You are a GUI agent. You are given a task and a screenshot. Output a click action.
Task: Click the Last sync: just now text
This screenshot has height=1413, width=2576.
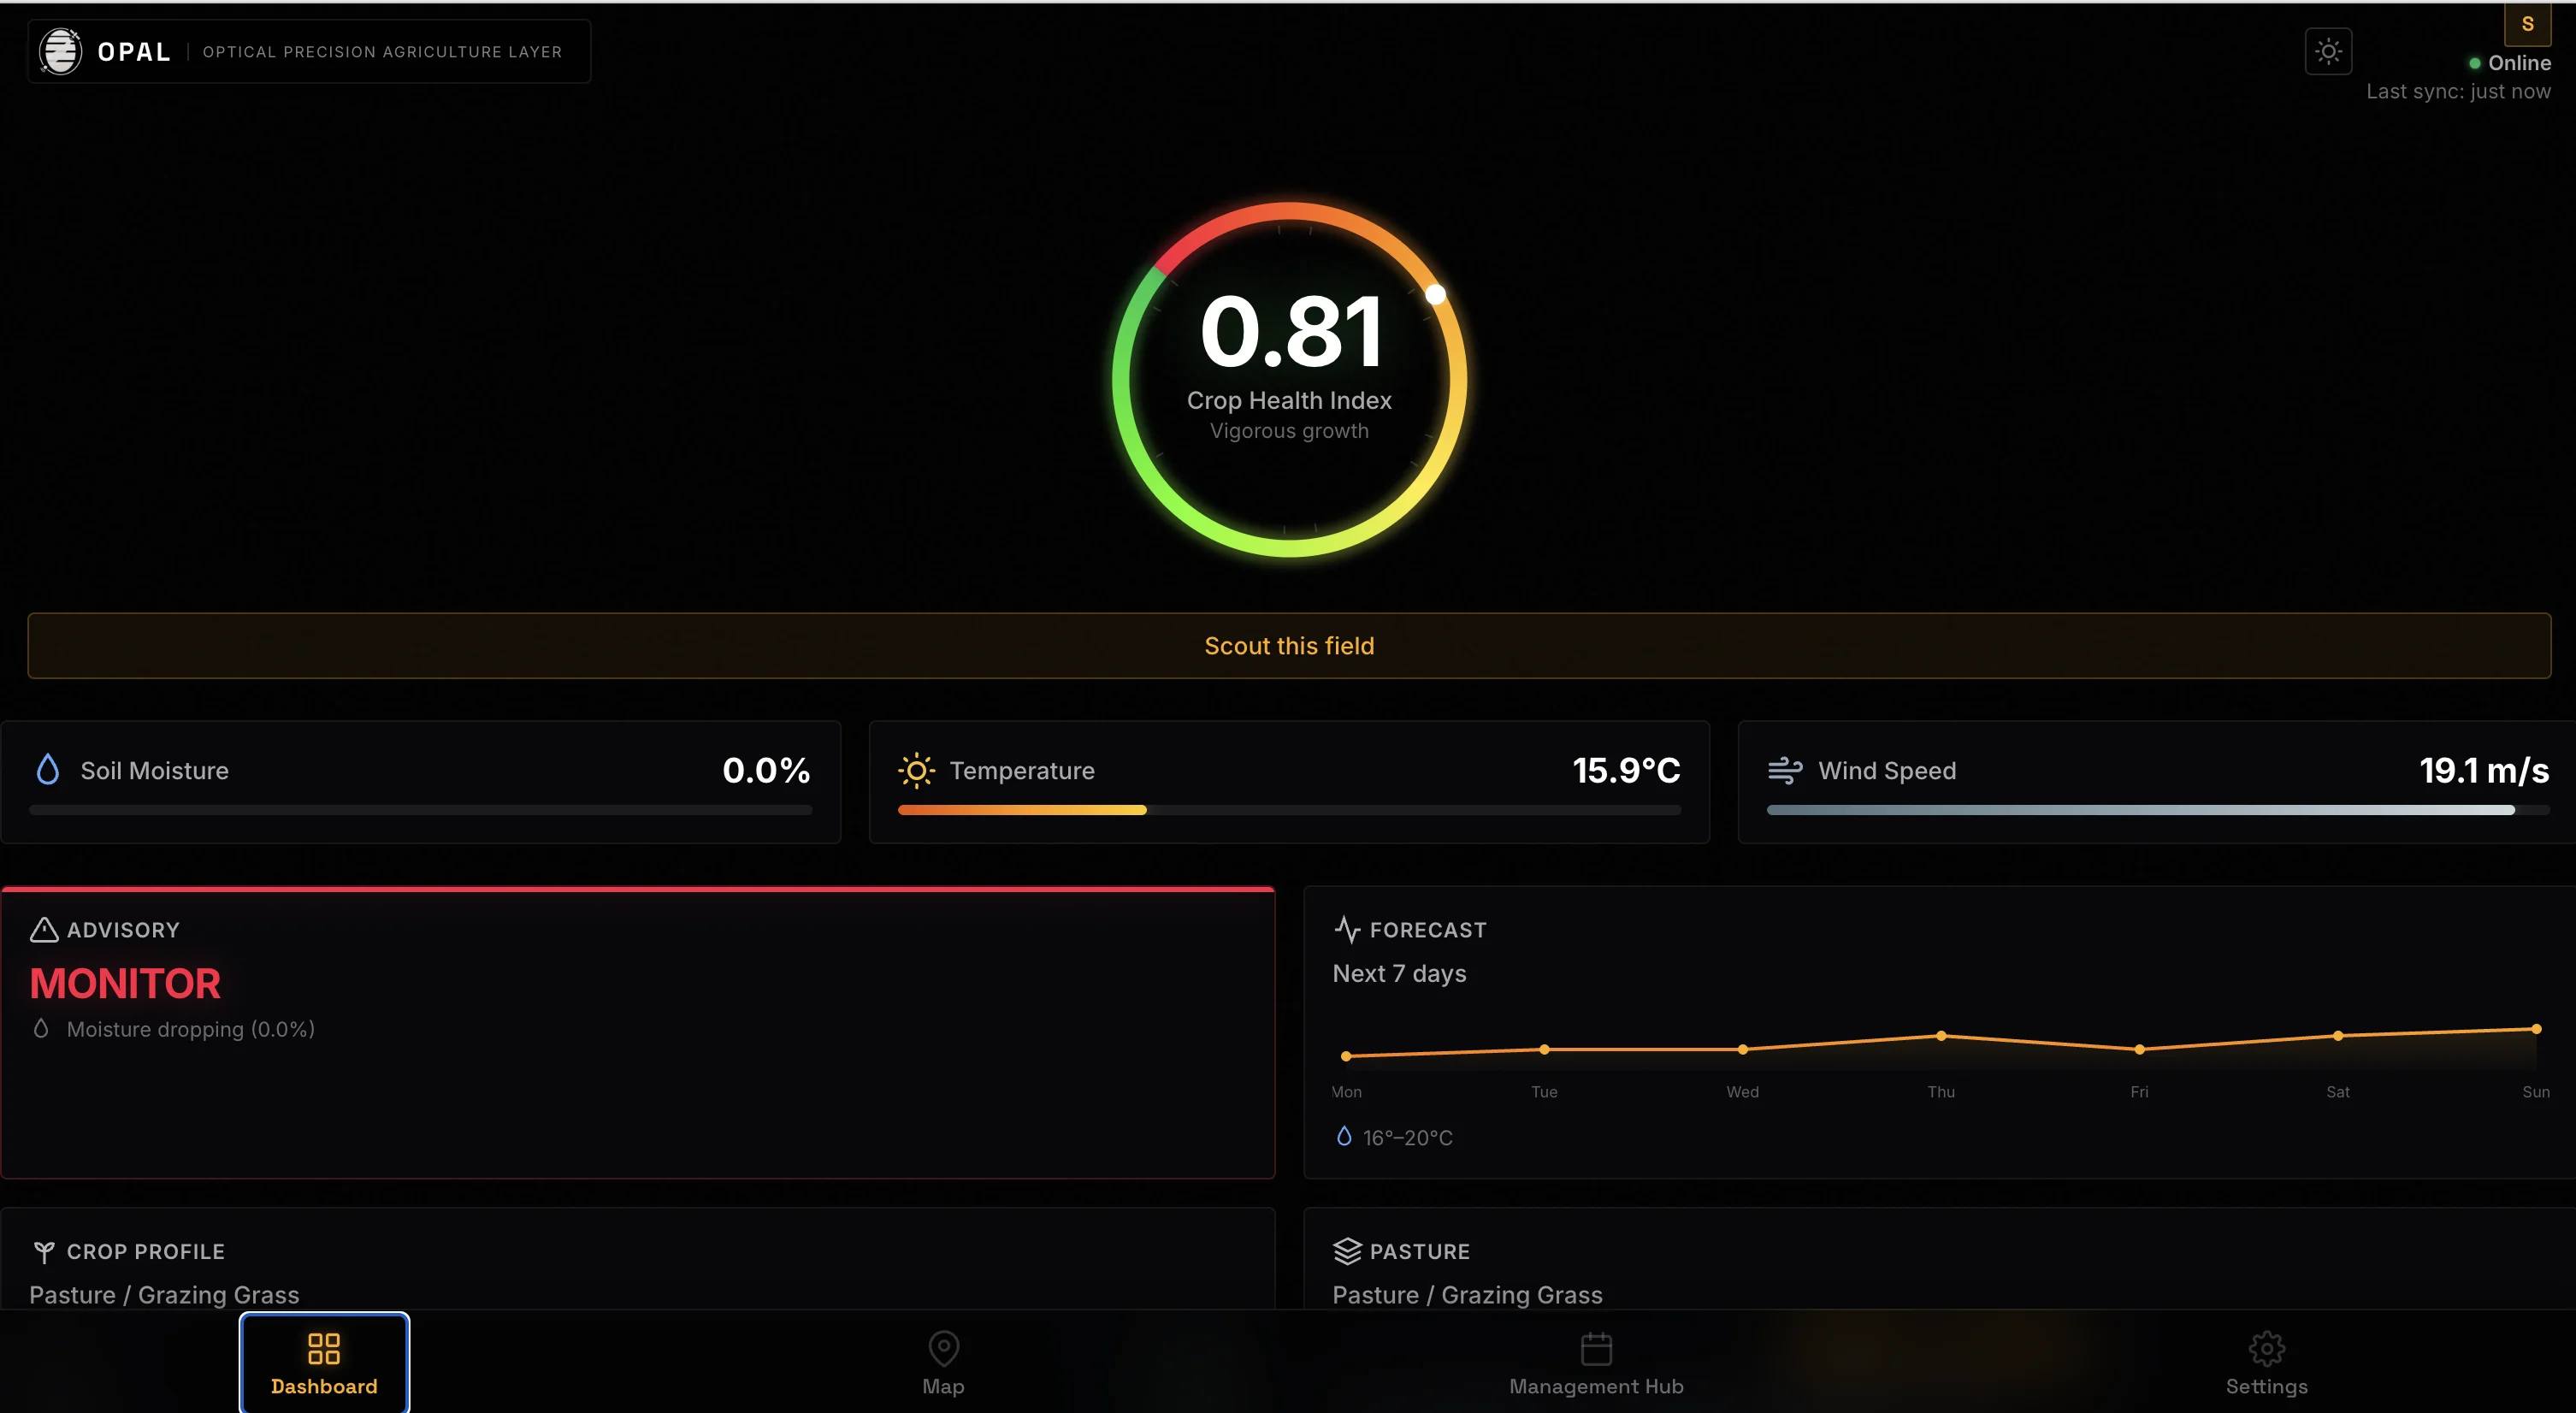(x=2458, y=92)
